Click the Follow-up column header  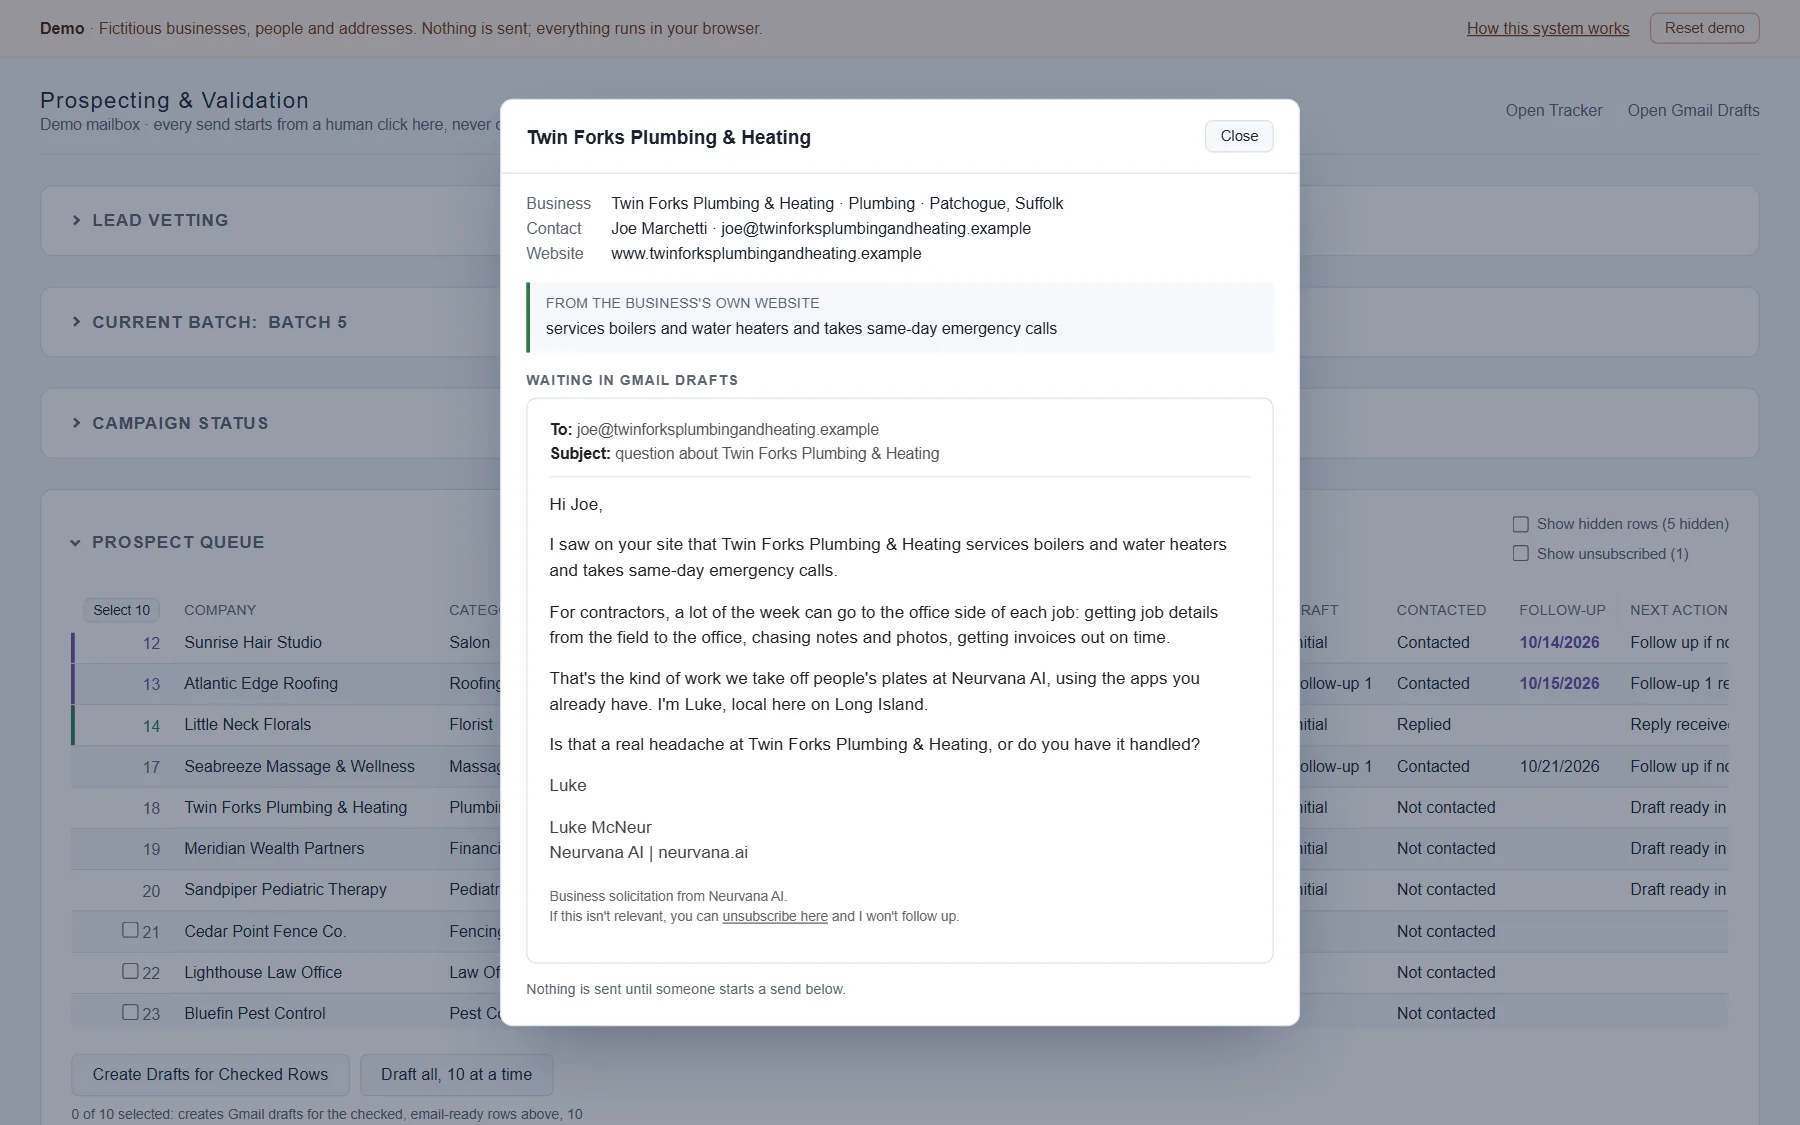pos(1562,610)
